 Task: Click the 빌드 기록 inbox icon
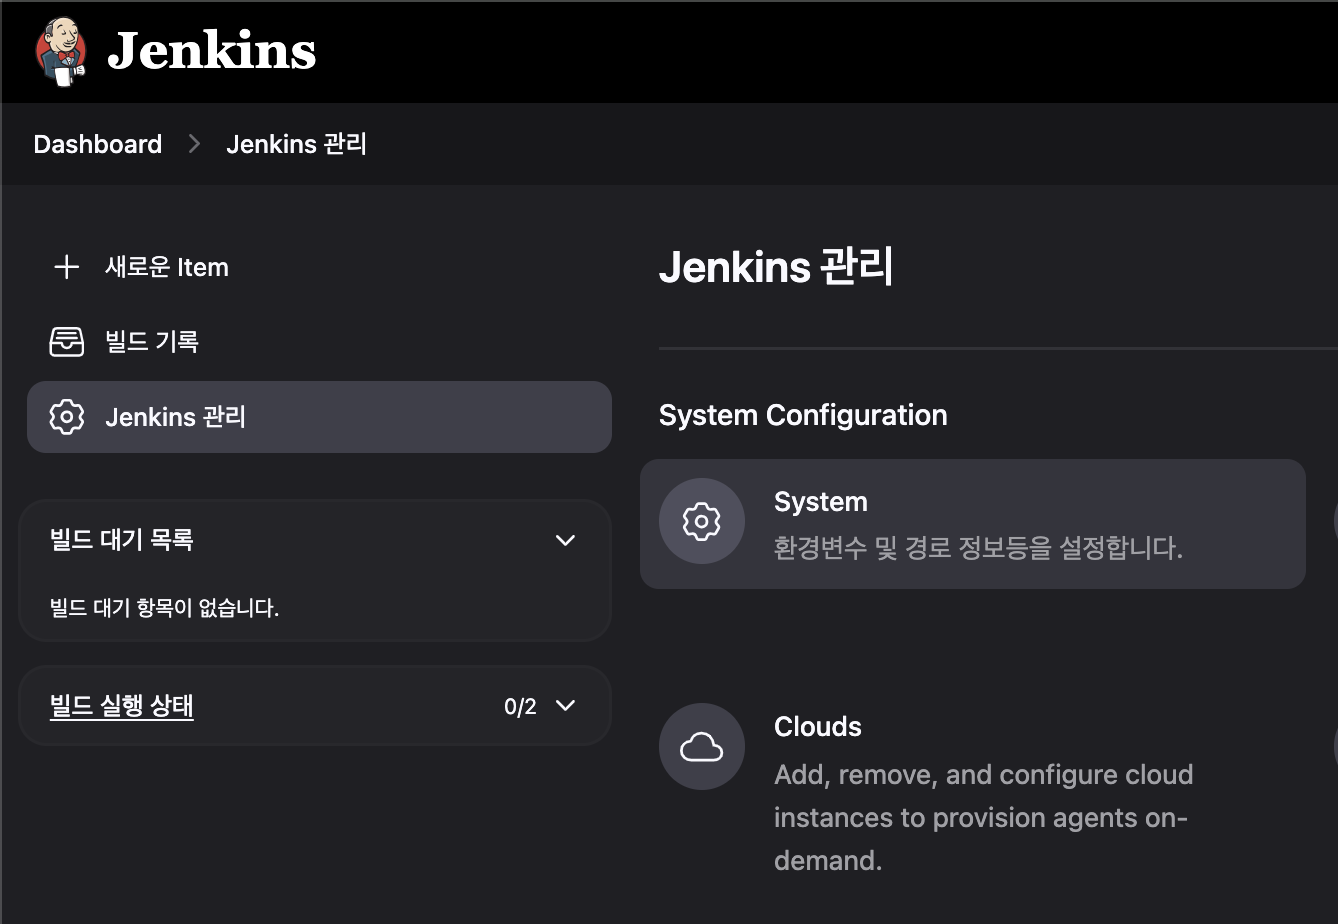coord(66,341)
